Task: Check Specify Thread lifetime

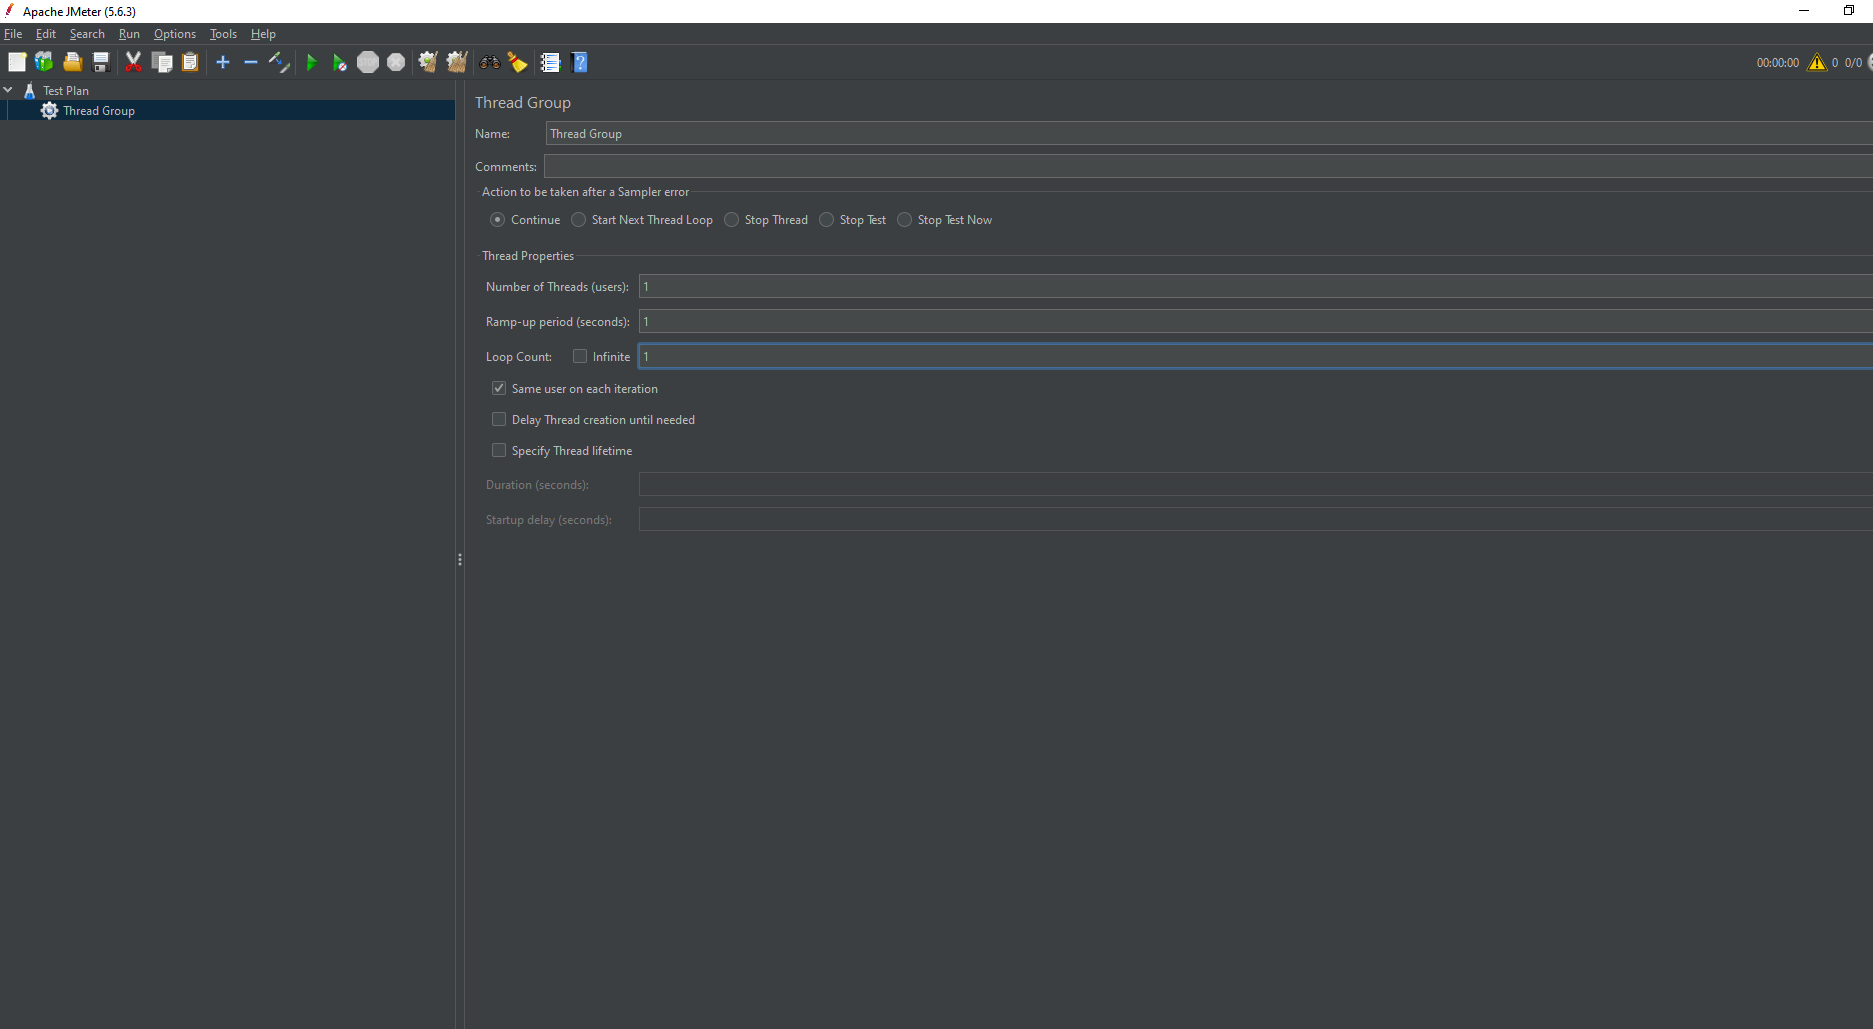Action: pos(499,450)
